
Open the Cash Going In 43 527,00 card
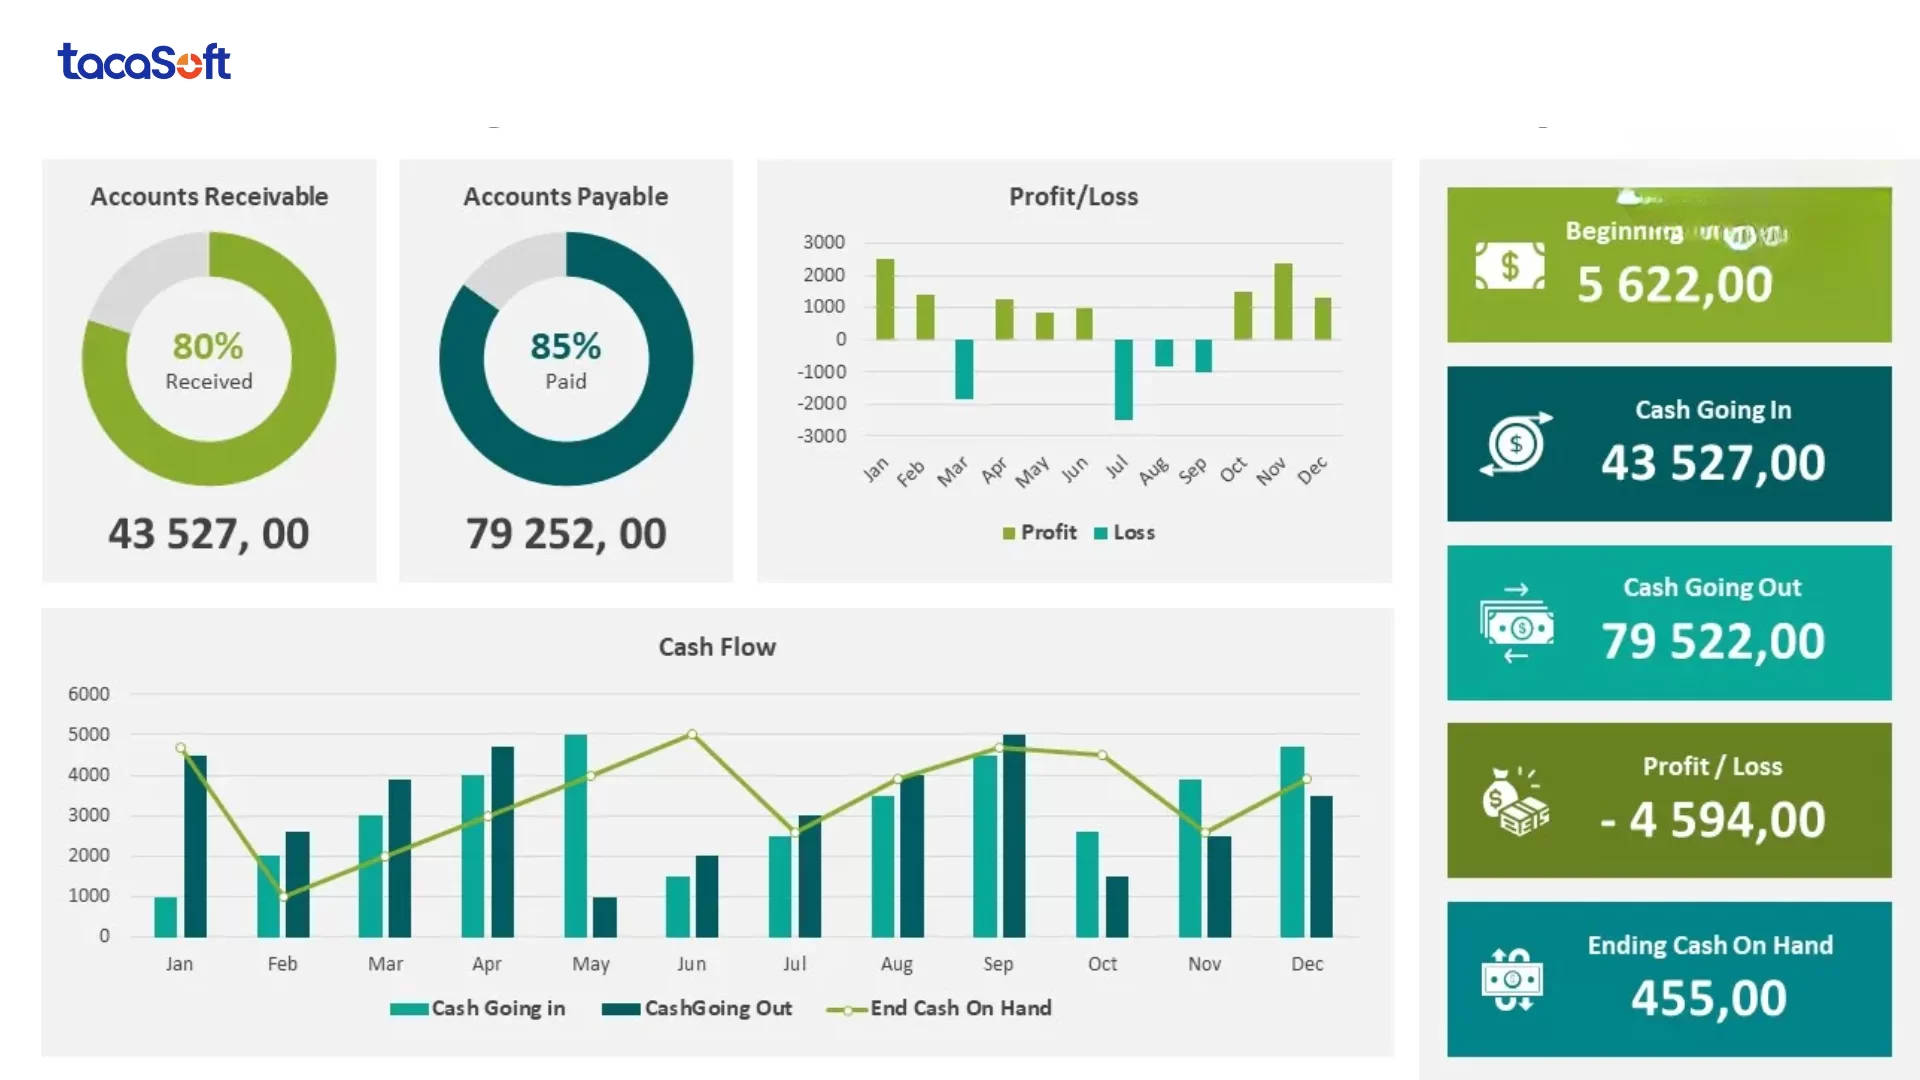tap(1669, 444)
